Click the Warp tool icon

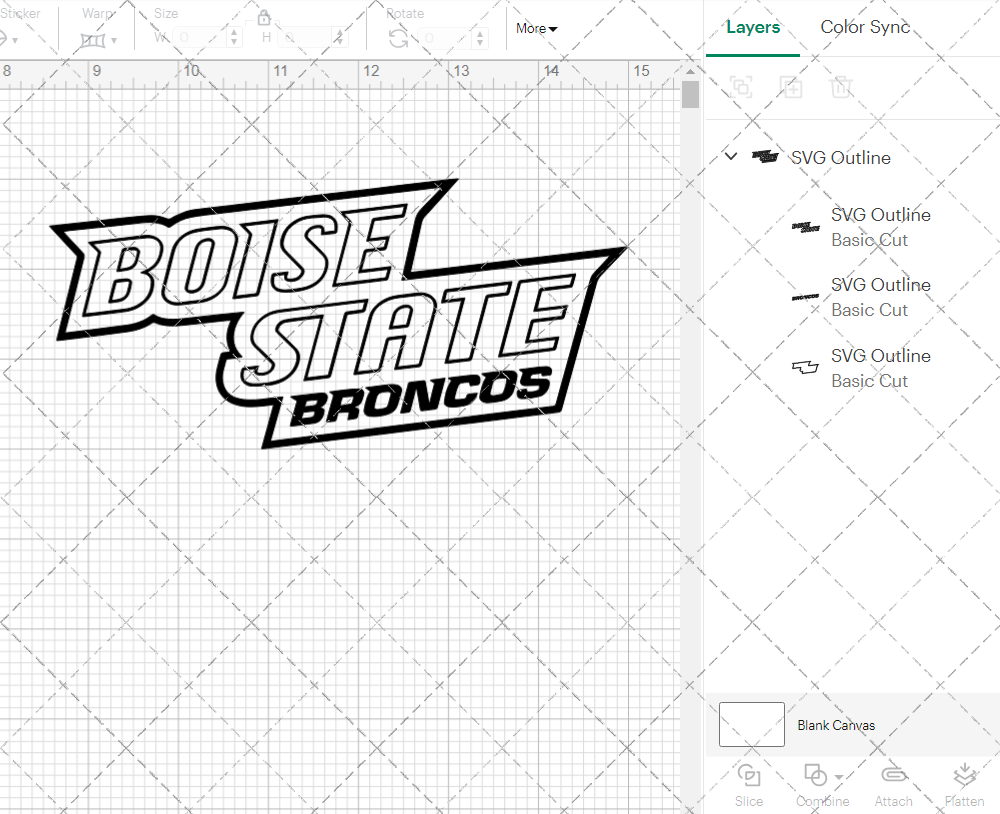point(94,40)
